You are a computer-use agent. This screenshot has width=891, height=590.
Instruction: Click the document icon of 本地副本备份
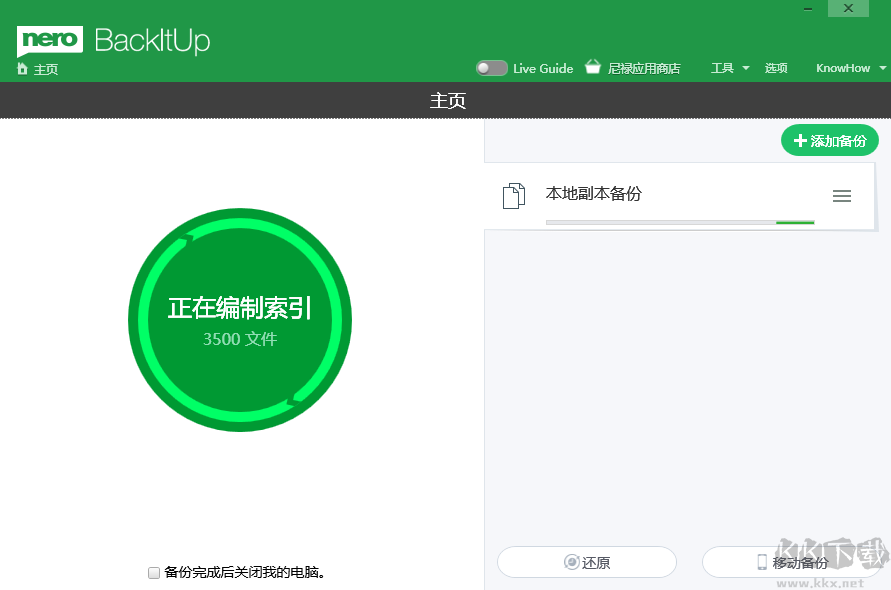pos(513,195)
